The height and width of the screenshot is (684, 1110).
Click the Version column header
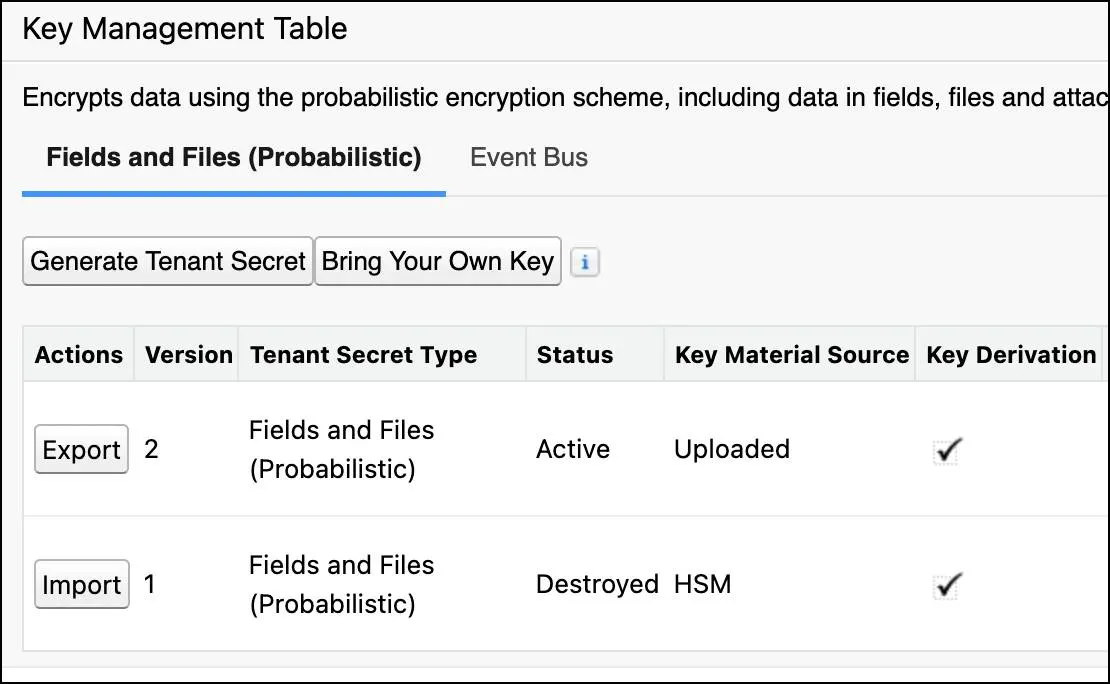pos(186,354)
